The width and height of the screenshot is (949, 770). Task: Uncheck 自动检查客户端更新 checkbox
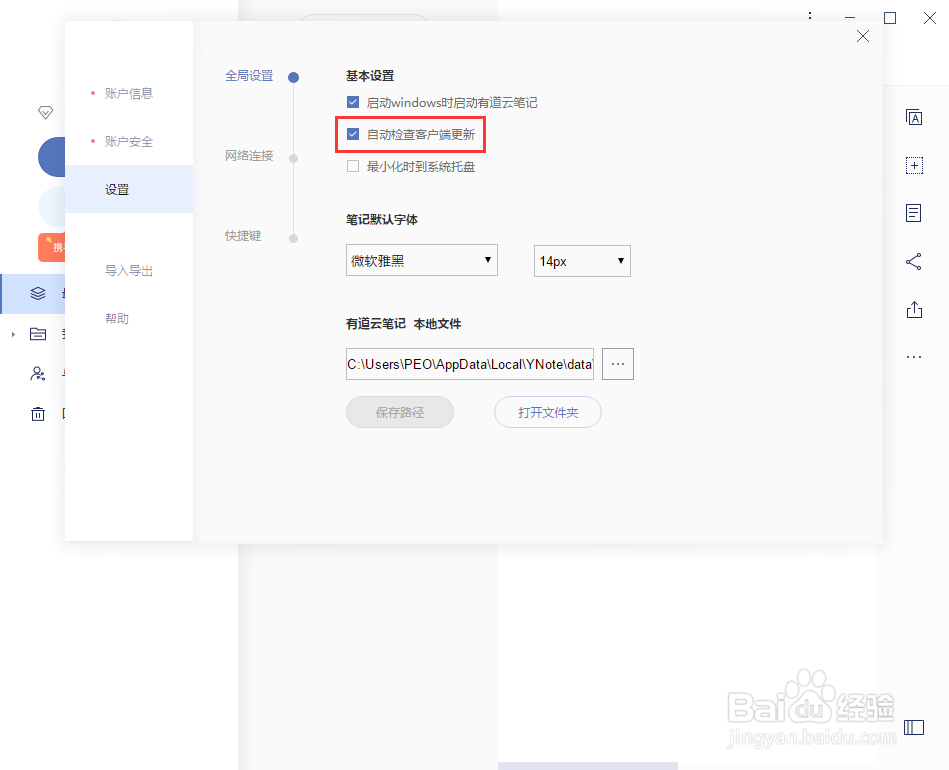[x=353, y=134]
